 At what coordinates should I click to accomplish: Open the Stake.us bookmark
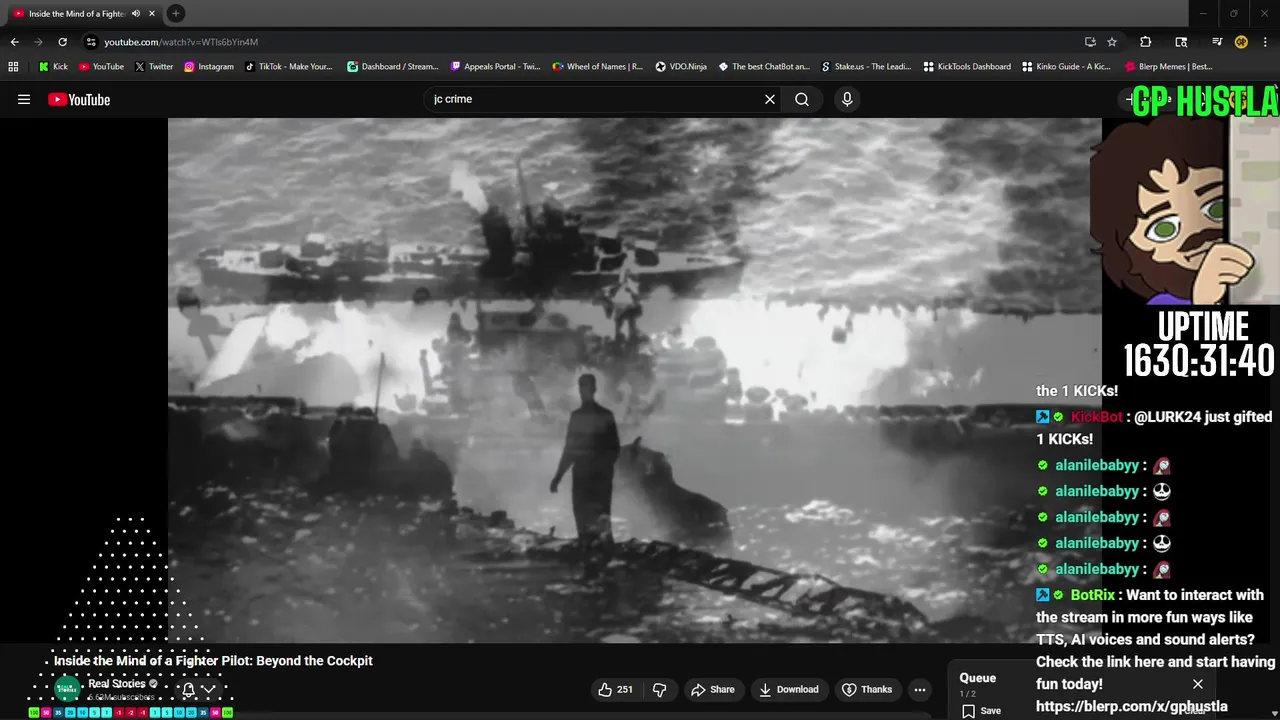tap(866, 67)
